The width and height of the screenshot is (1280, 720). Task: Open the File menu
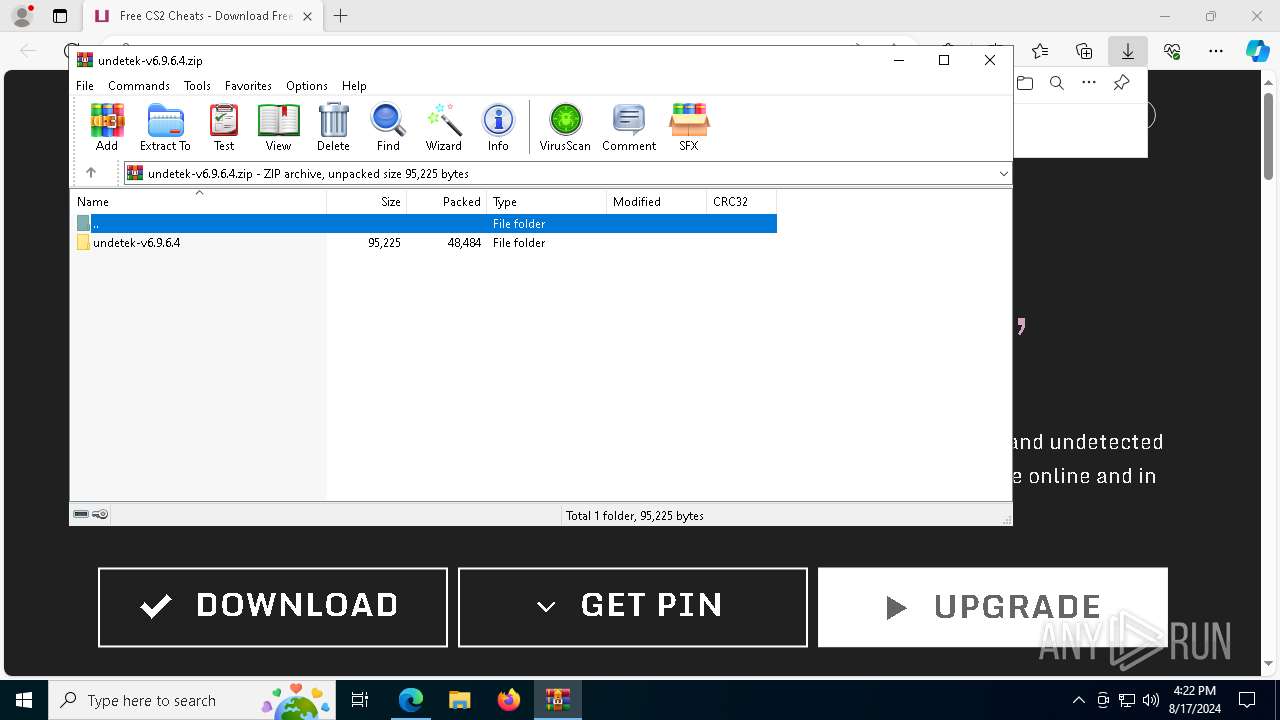pos(85,86)
